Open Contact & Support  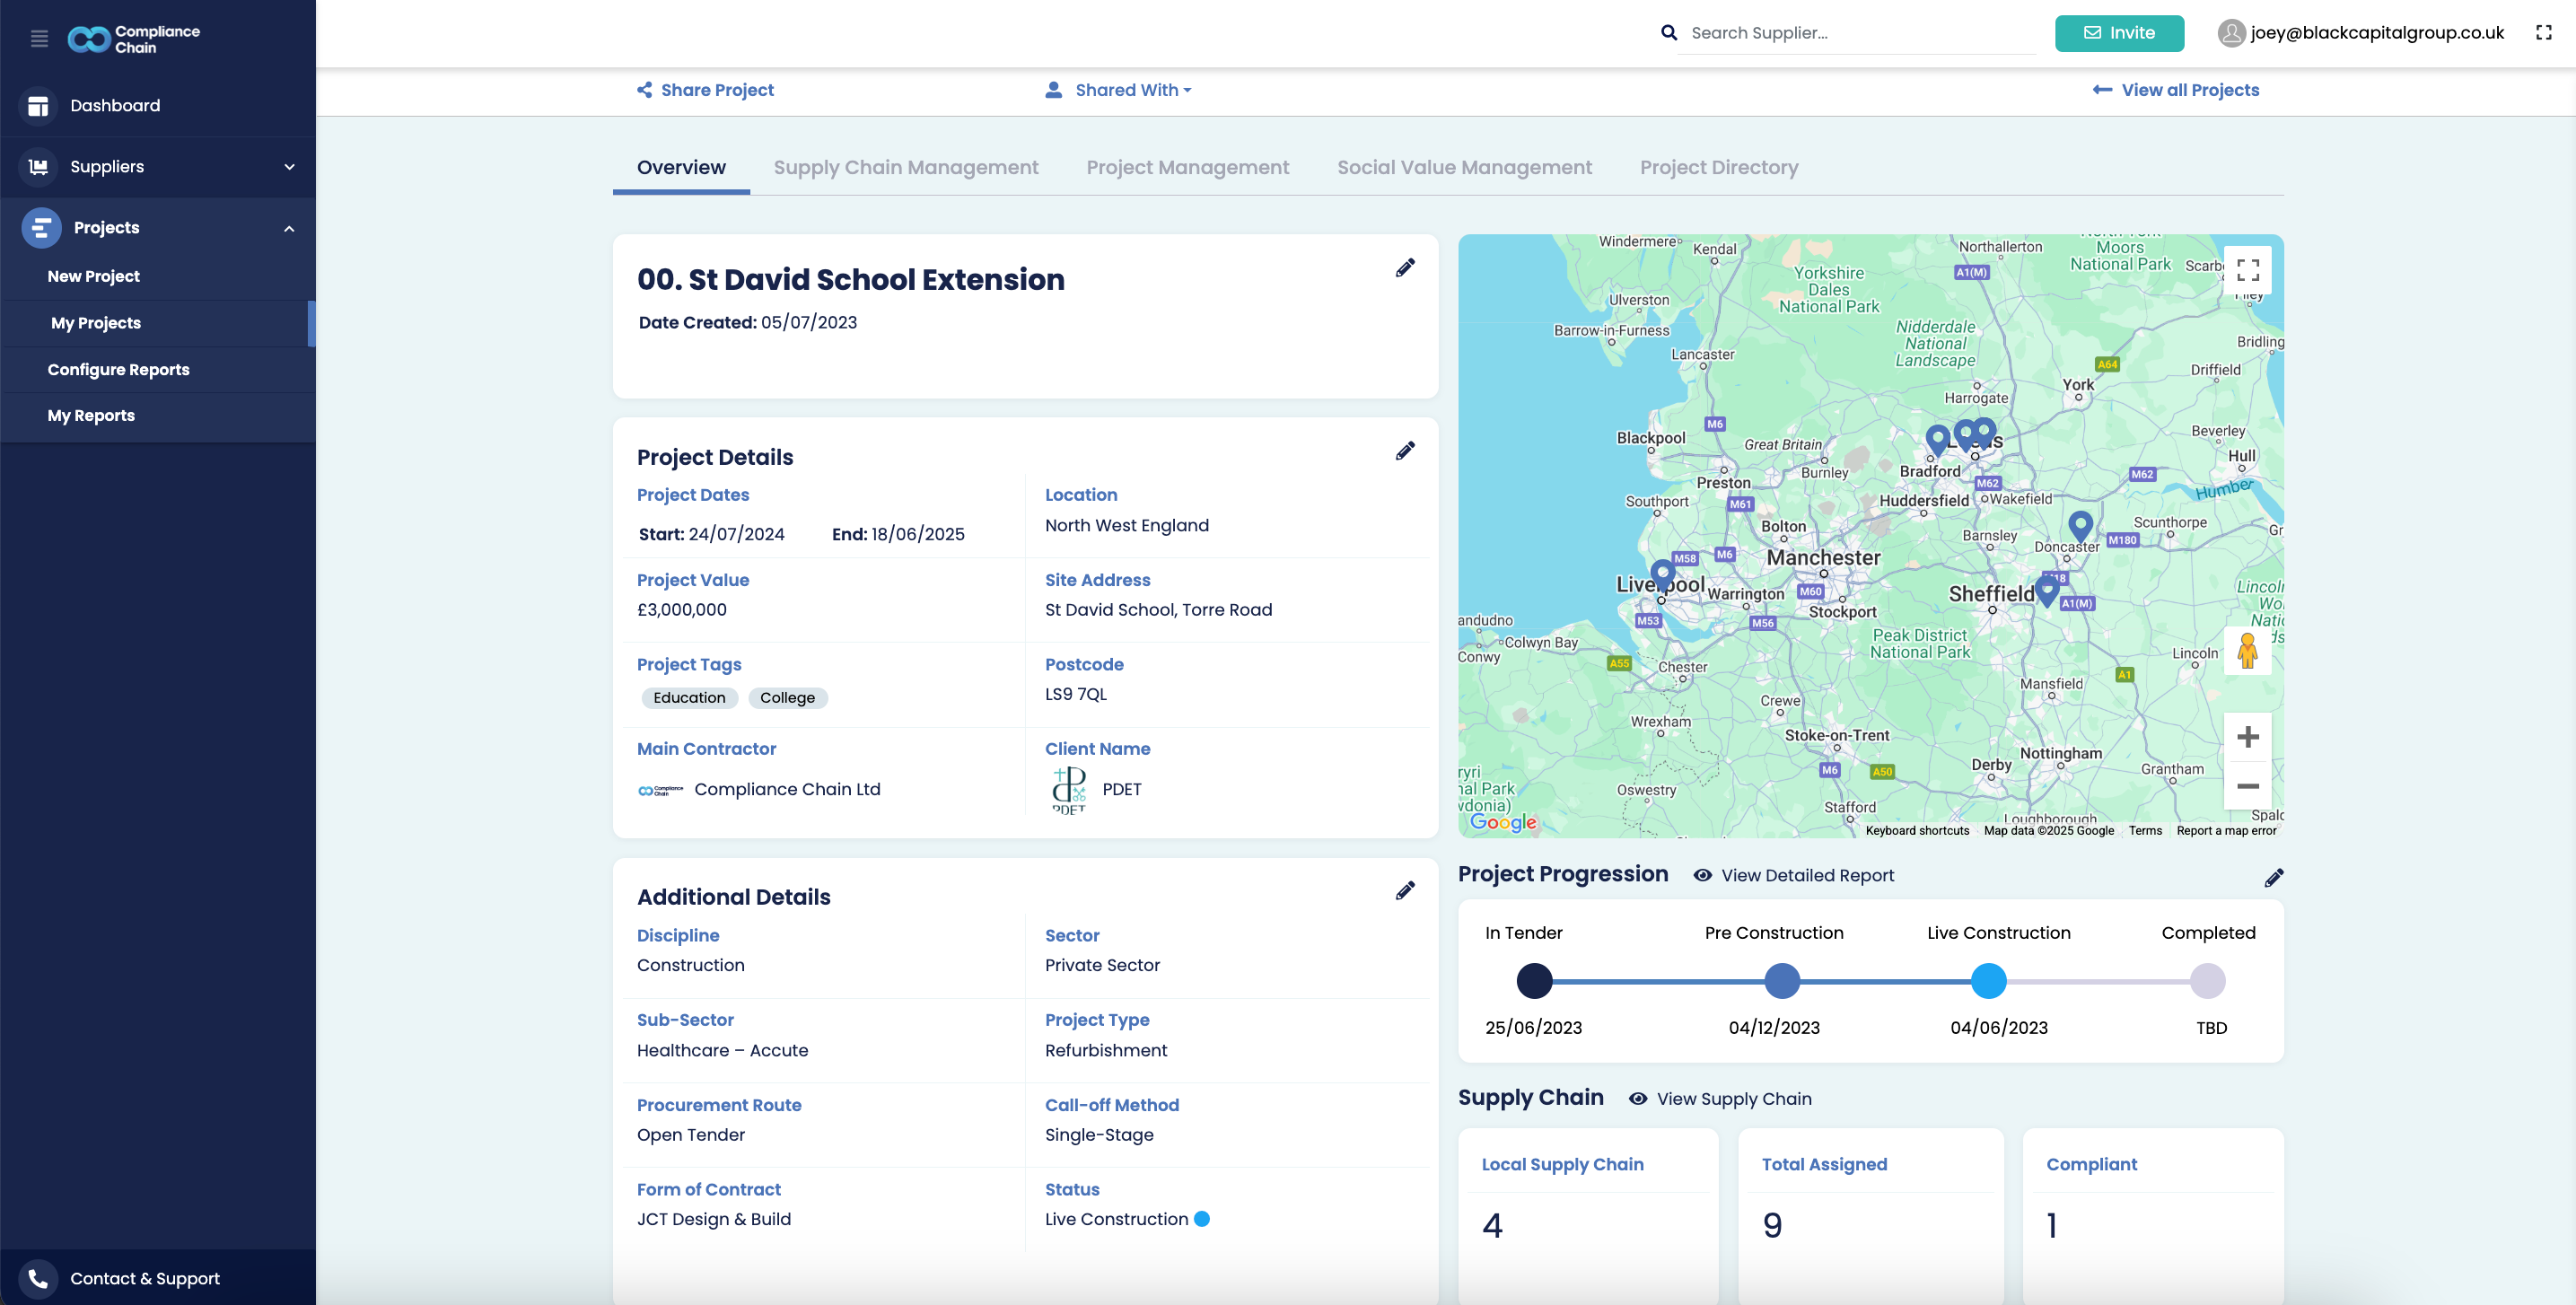point(144,1278)
